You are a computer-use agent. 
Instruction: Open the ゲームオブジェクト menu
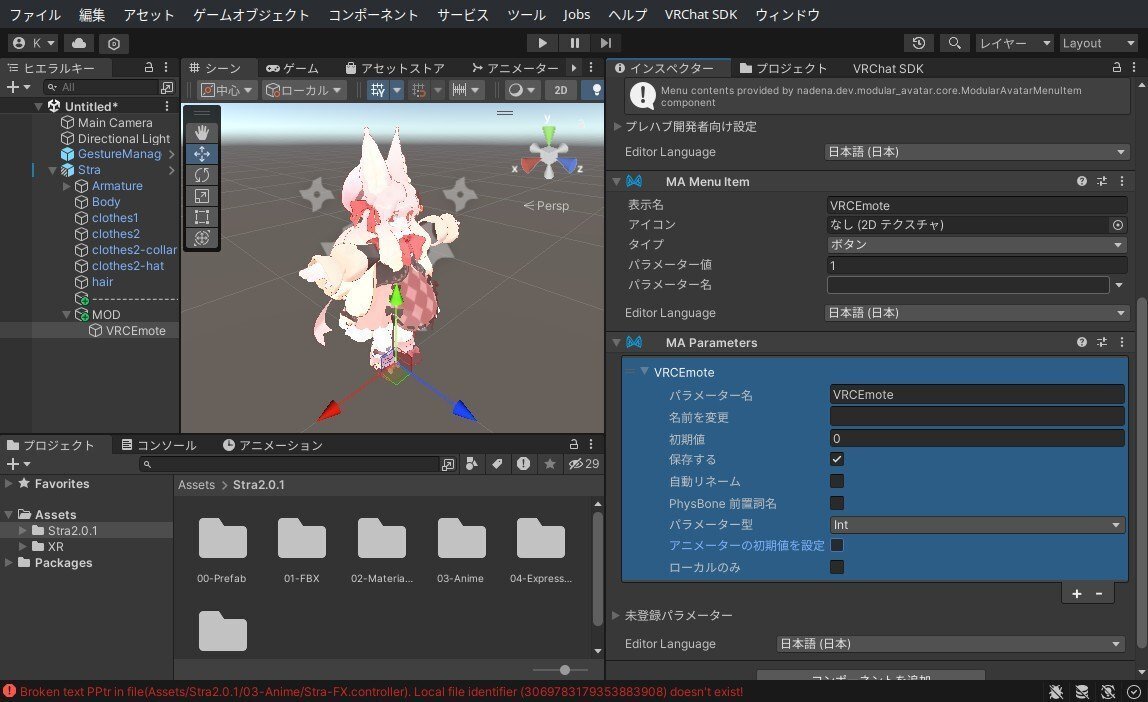[251, 15]
